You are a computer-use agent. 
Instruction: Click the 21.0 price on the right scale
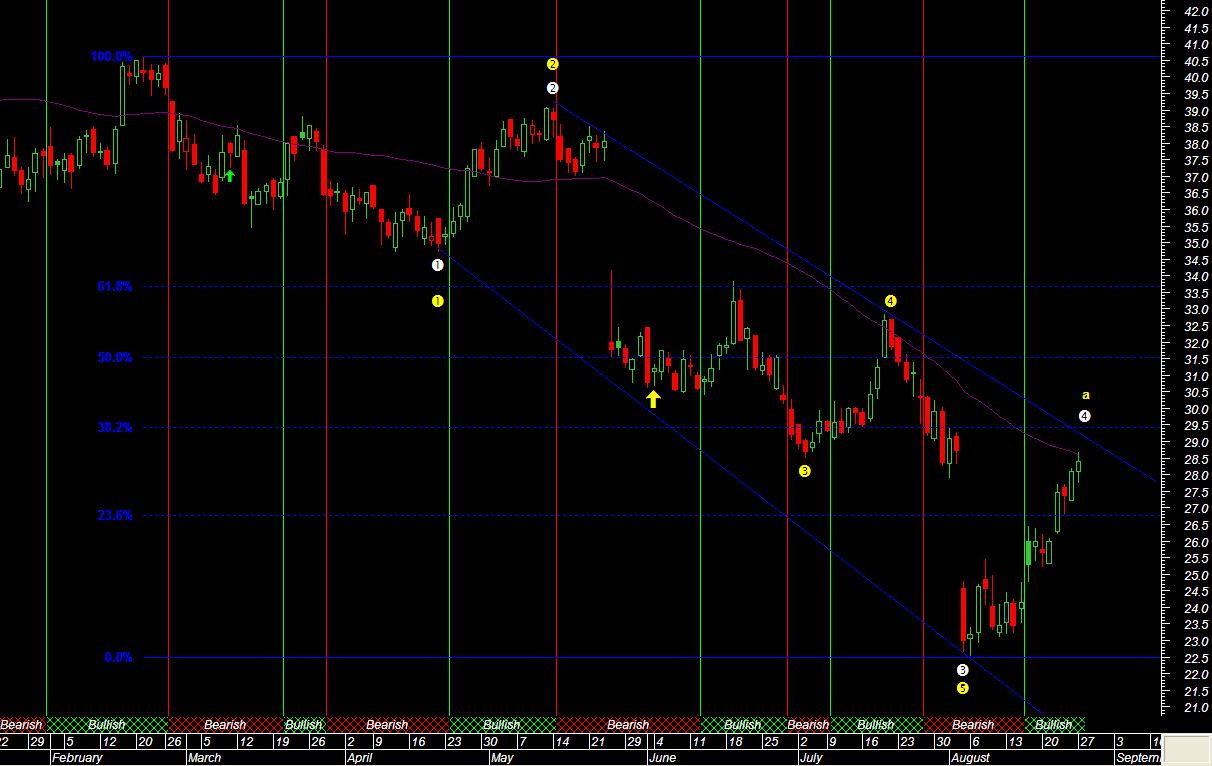click(1196, 708)
